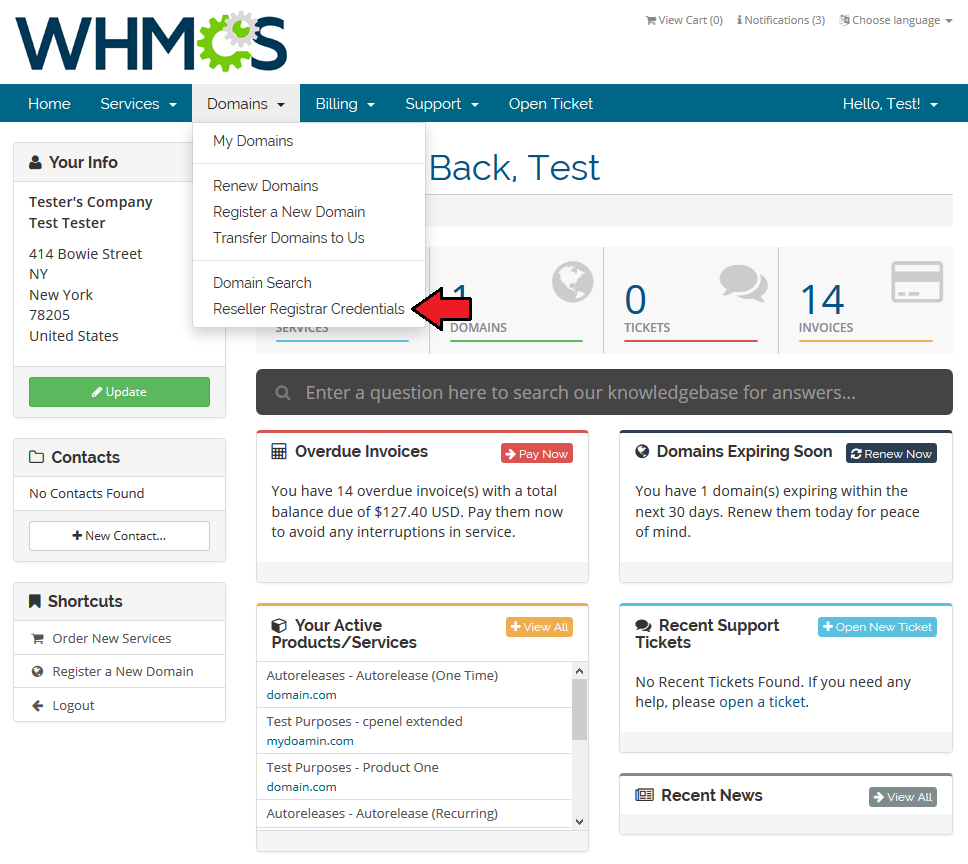Click the Recent News newspaper icon

(645, 795)
